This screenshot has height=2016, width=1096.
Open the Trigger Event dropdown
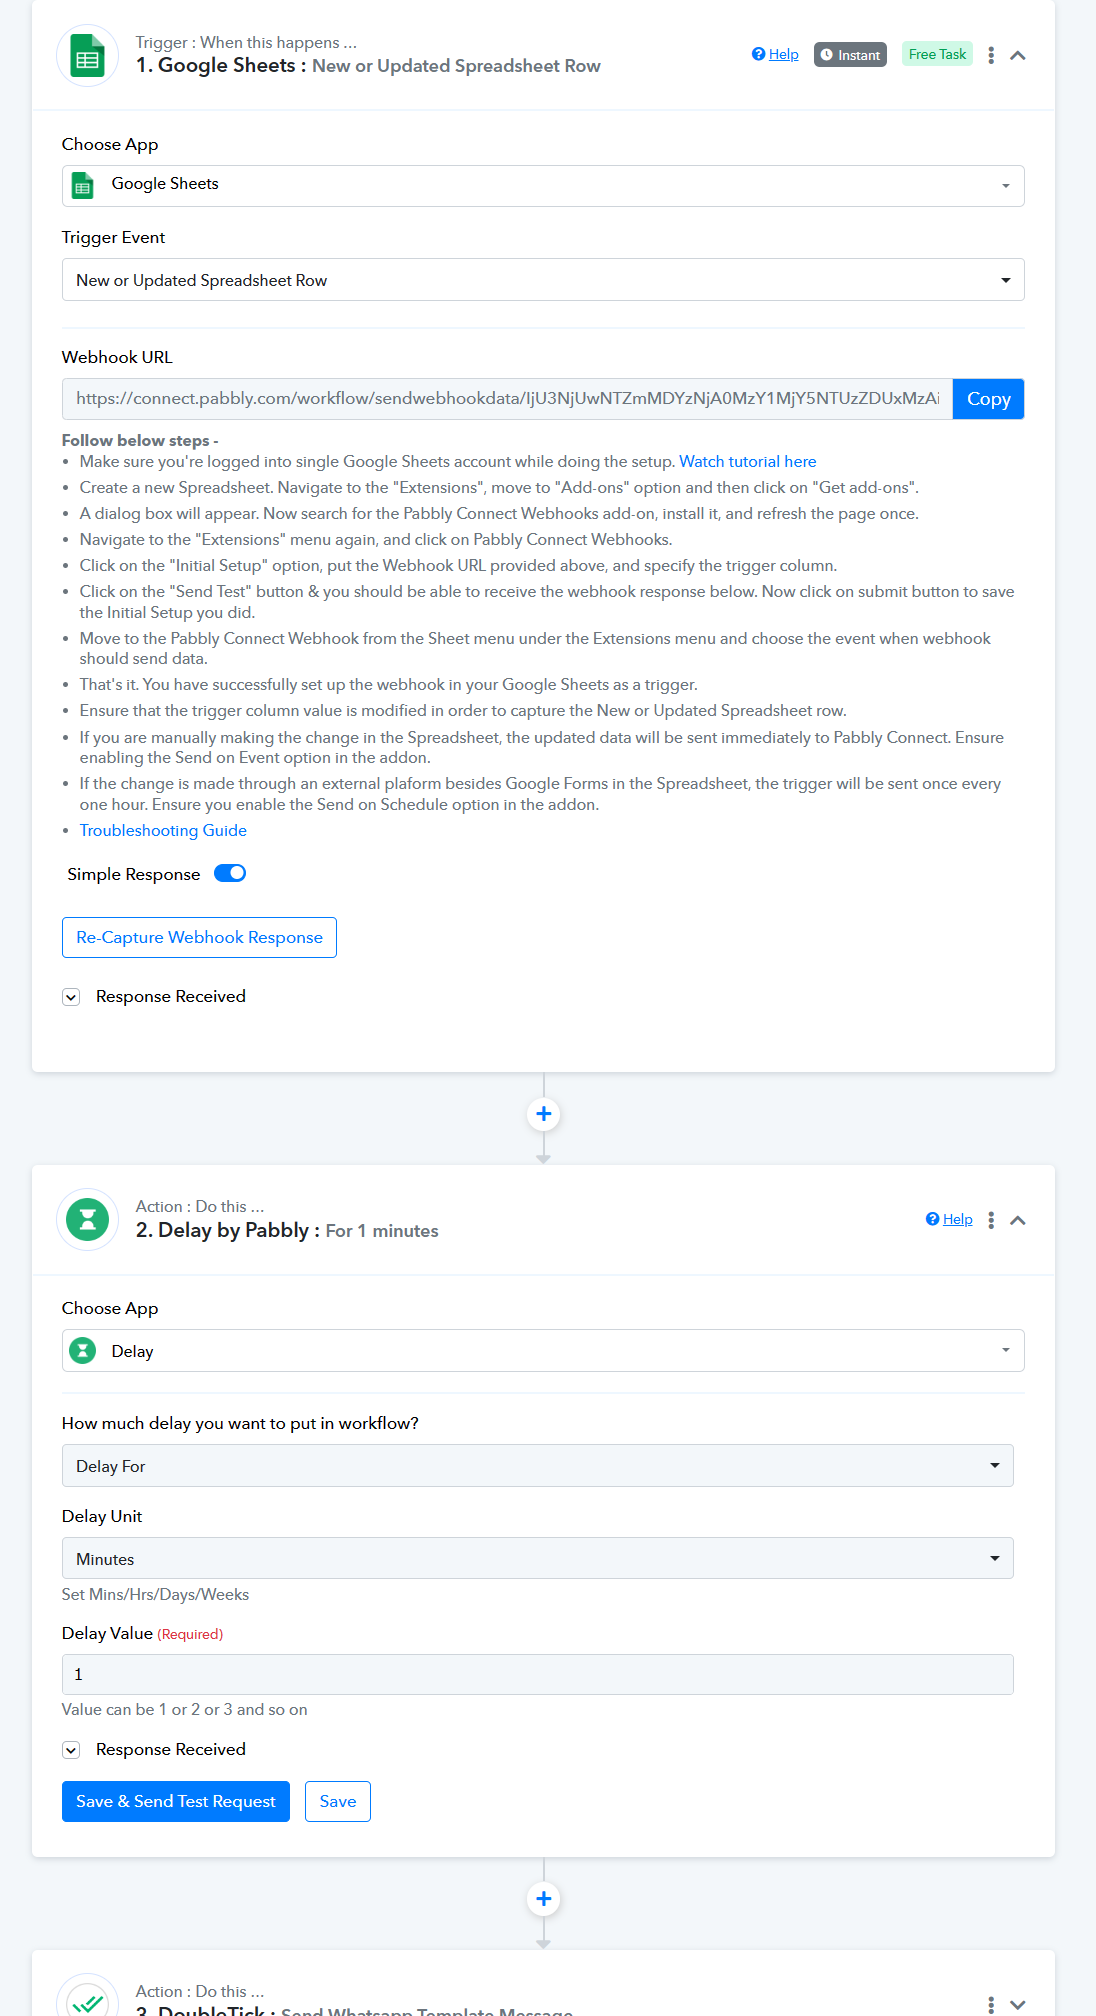click(543, 280)
